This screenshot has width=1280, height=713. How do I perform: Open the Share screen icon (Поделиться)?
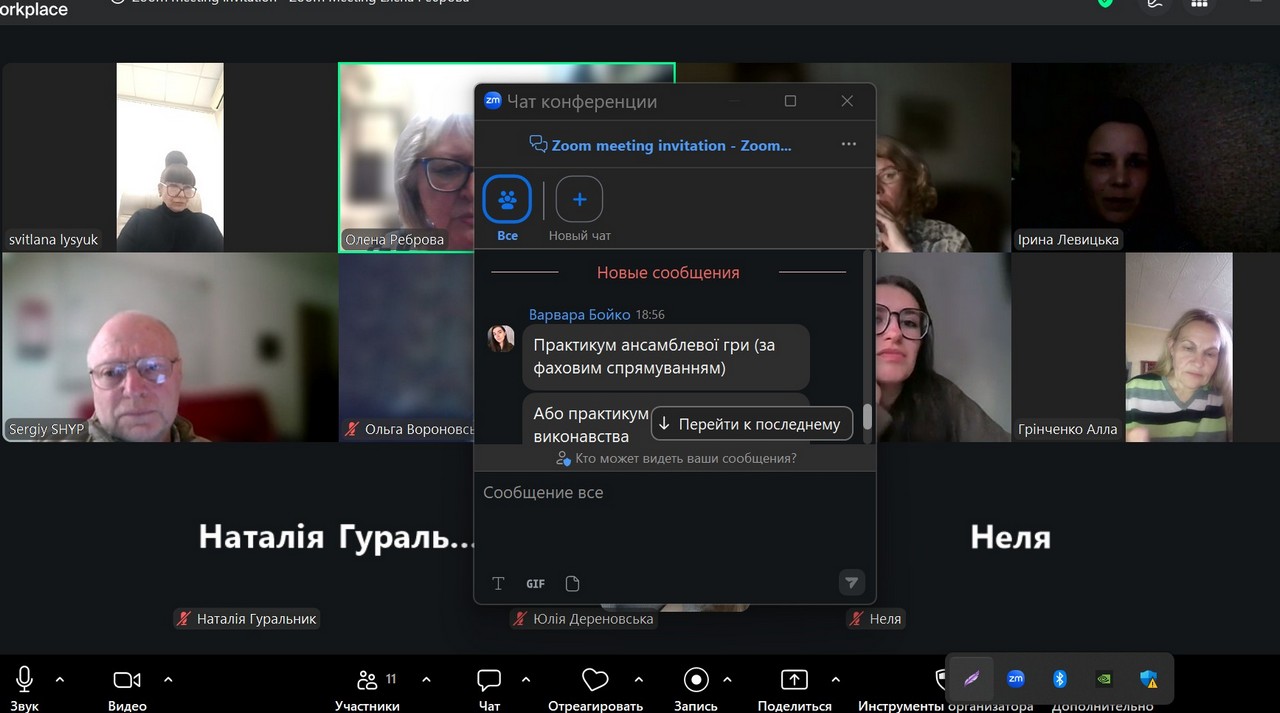click(794, 680)
